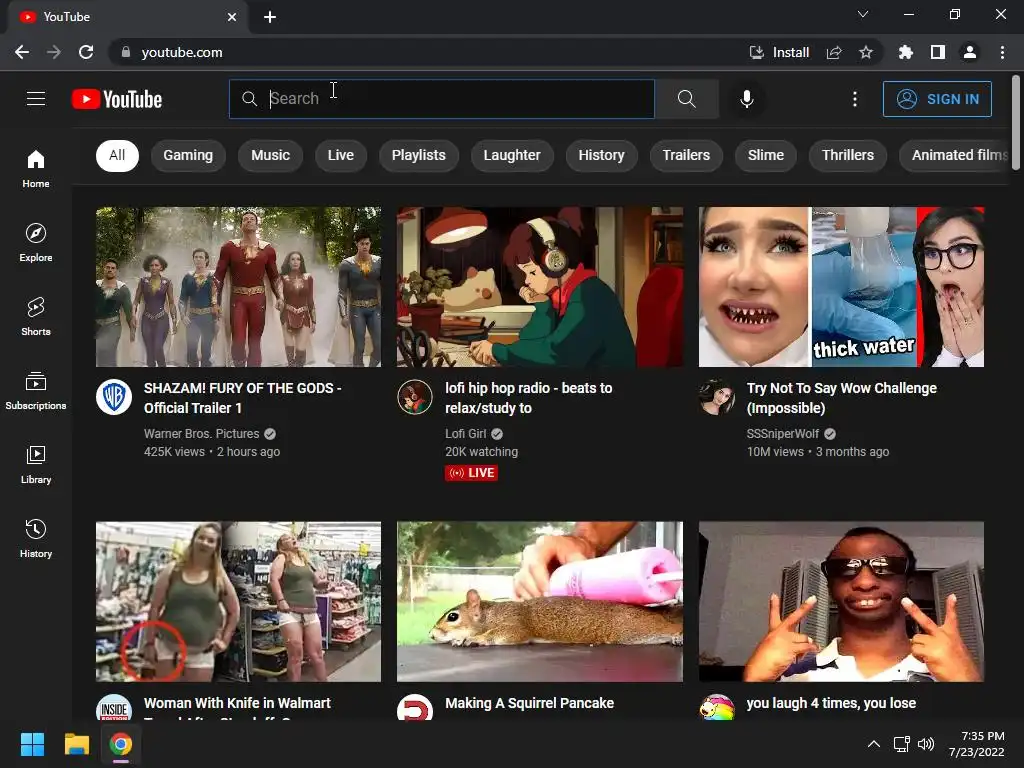The height and width of the screenshot is (768, 1024).
Task: Open Library in sidebar
Action: (x=36, y=464)
